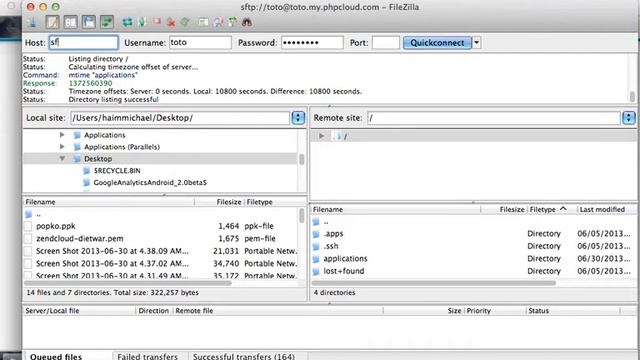Select $RECYCLE.BIN in the local tree

pos(117,171)
